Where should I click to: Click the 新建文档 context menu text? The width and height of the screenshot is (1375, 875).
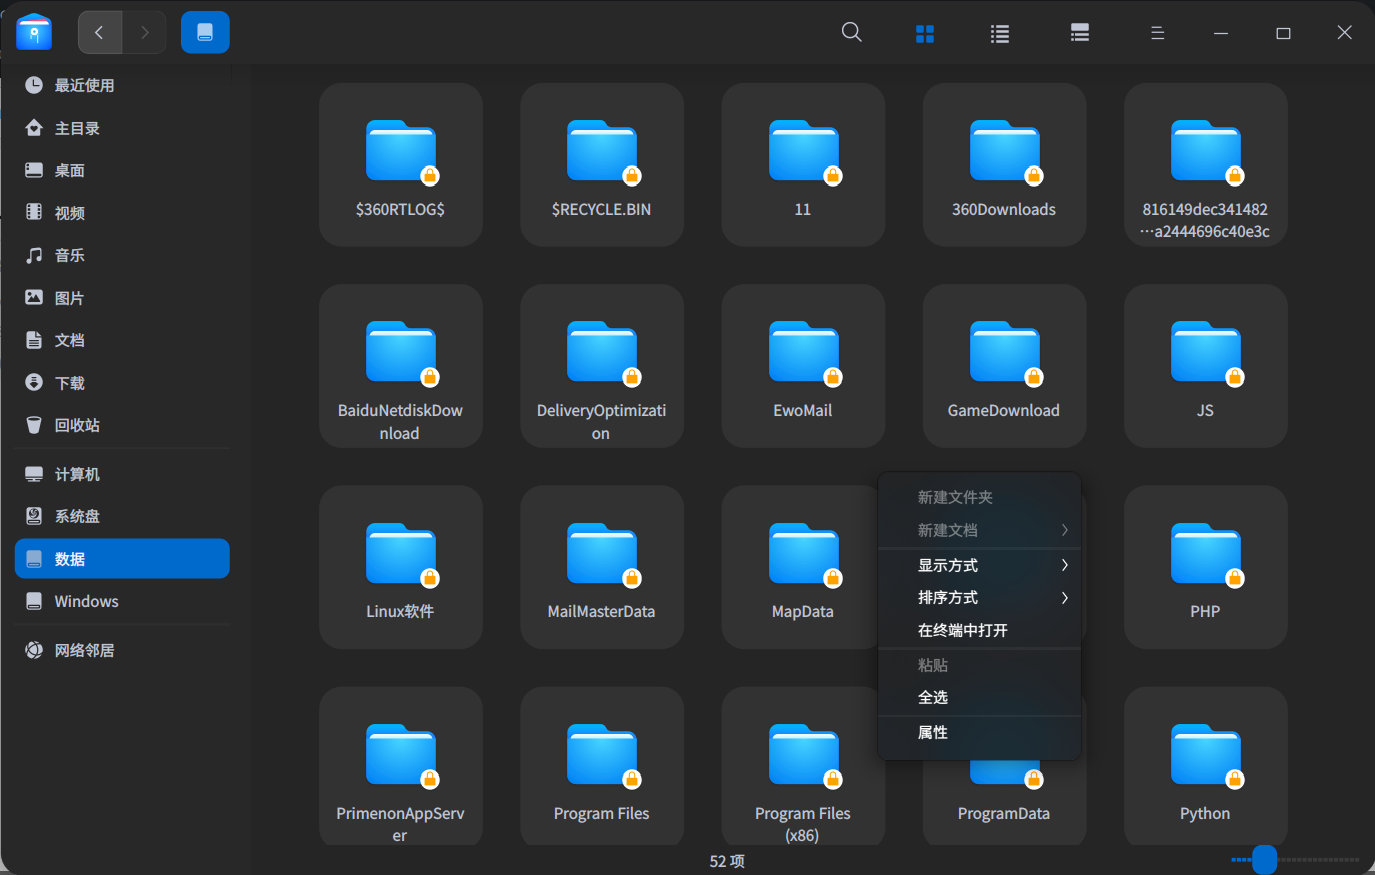point(948,530)
